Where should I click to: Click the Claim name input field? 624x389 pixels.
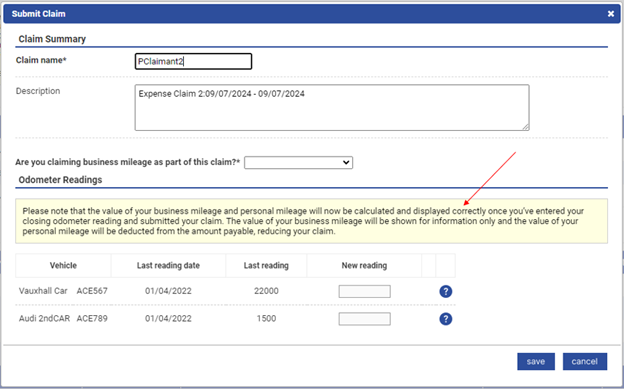193,61
